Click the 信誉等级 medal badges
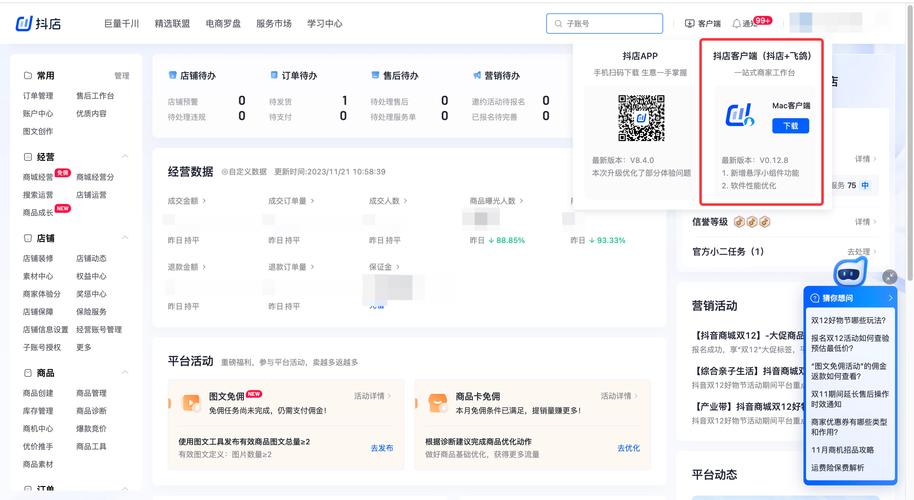Viewport: 914px width, 500px height. click(752, 222)
